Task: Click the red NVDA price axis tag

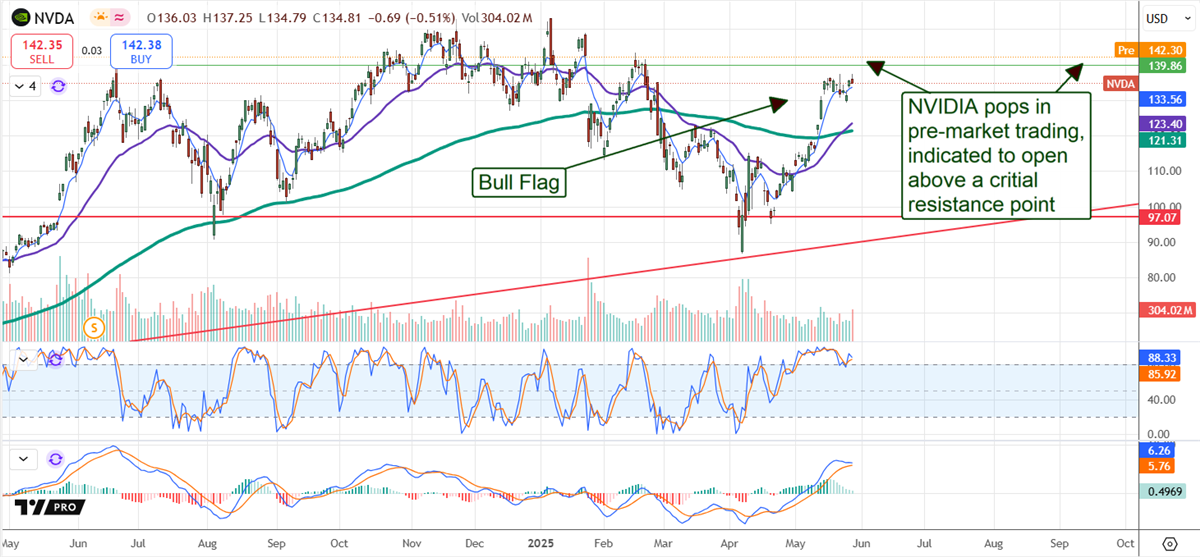Action: pos(1120,84)
